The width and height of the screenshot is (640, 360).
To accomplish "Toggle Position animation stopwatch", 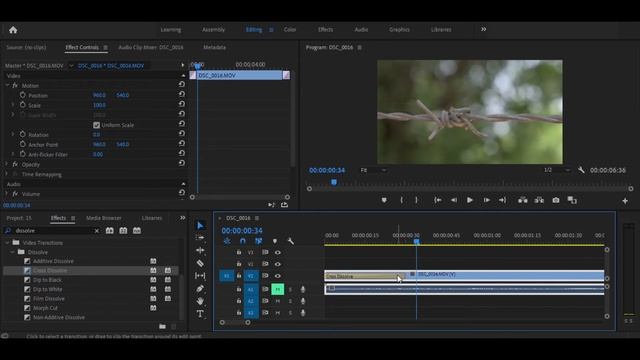I will coord(22,95).
